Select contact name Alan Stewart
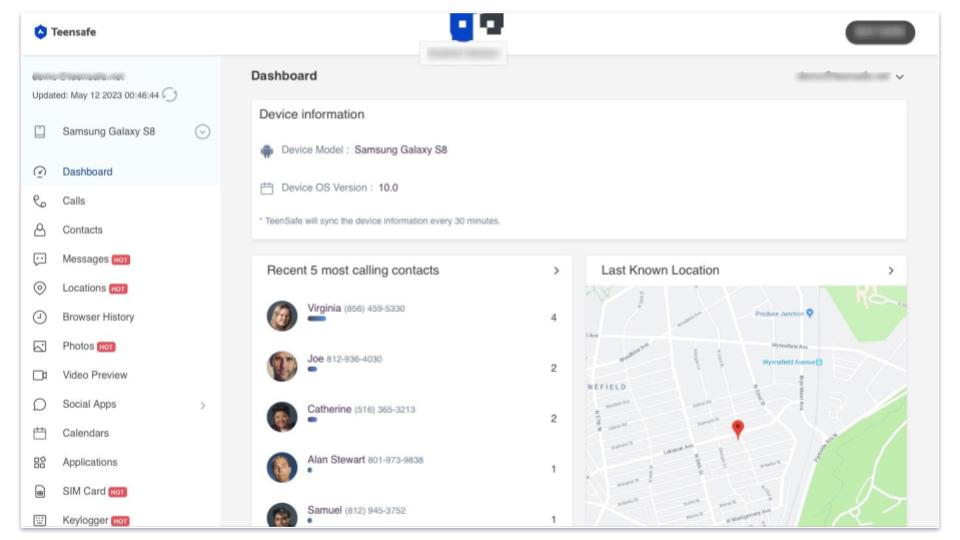This screenshot has height=540, width=960. point(336,459)
